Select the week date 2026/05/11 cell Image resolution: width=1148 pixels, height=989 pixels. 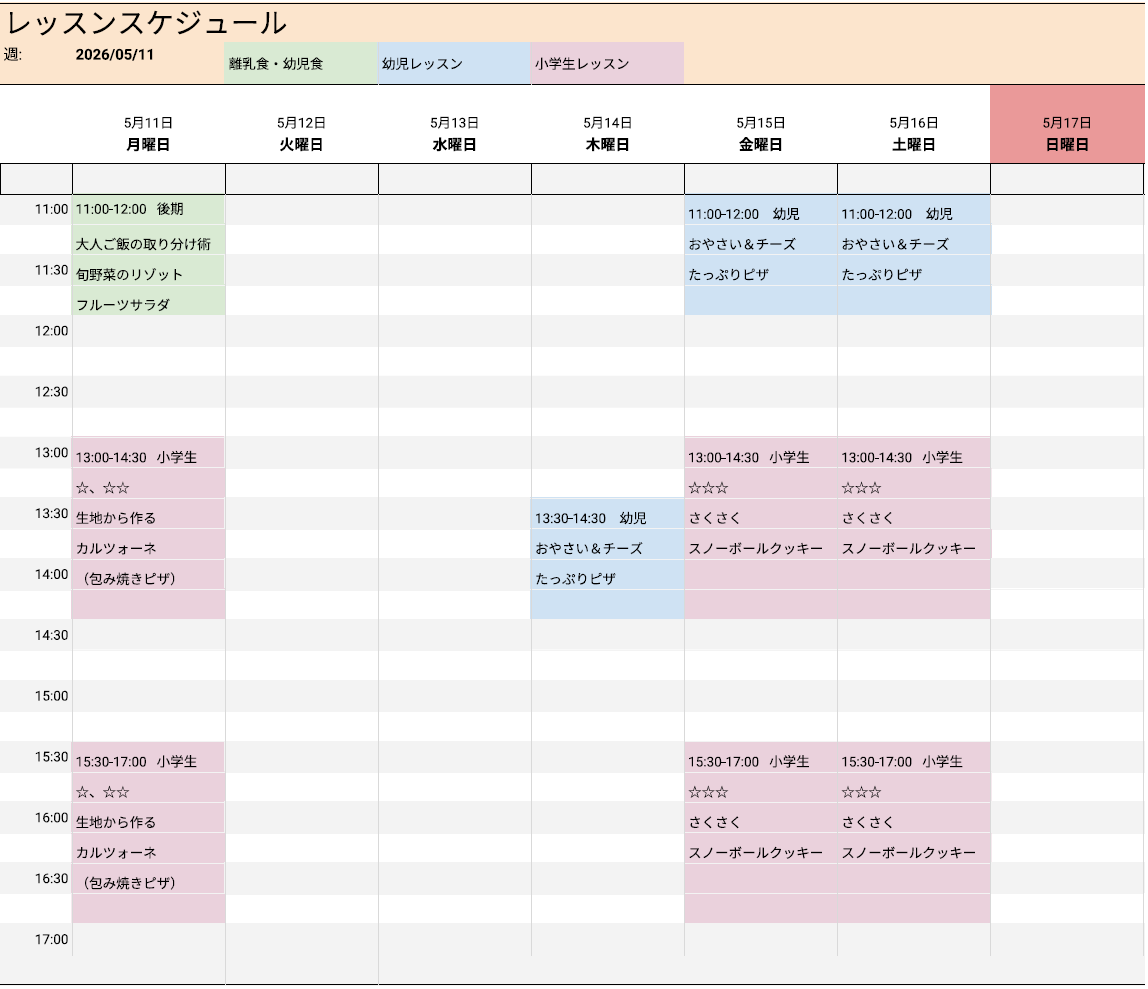(115, 55)
